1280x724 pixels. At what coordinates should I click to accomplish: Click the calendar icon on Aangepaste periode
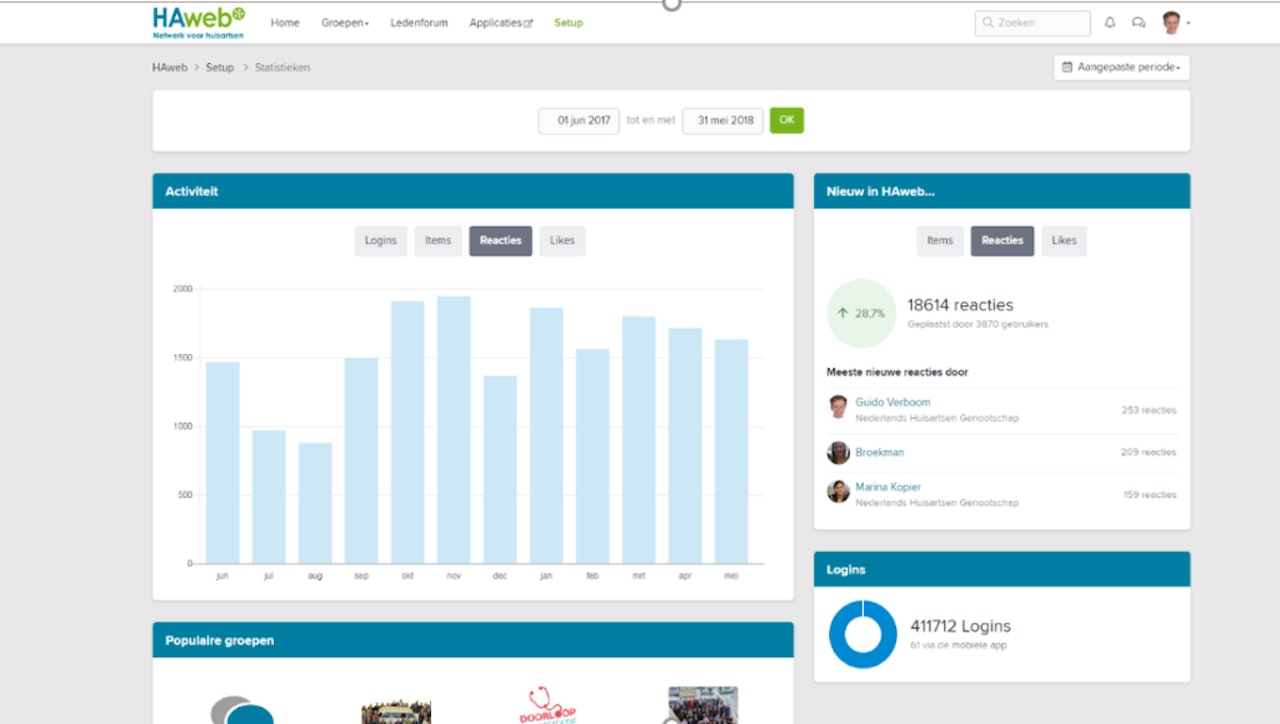(x=1067, y=67)
